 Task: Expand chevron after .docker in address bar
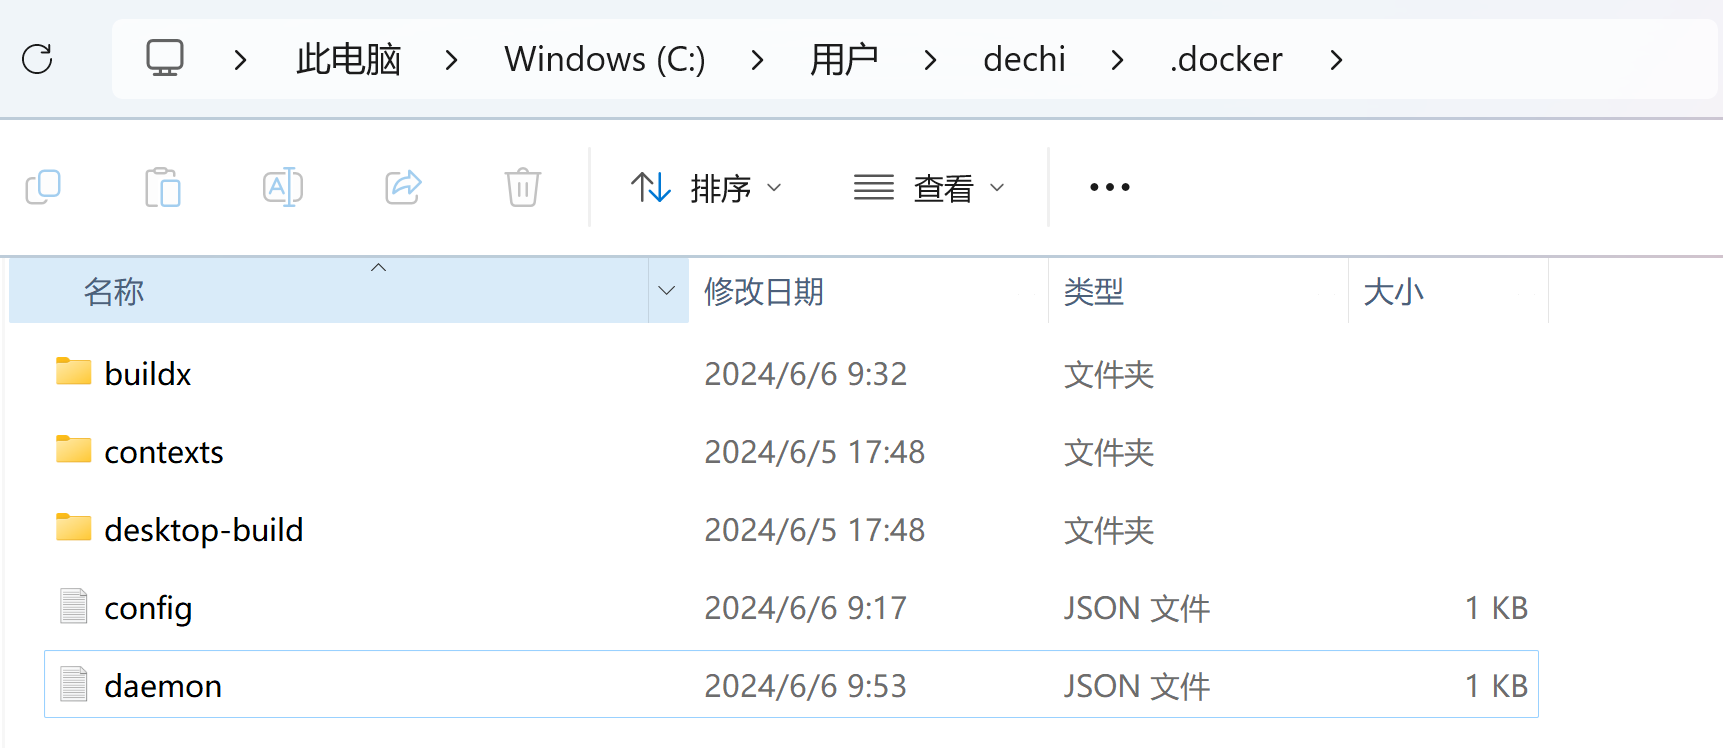pyautogui.click(x=1336, y=60)
